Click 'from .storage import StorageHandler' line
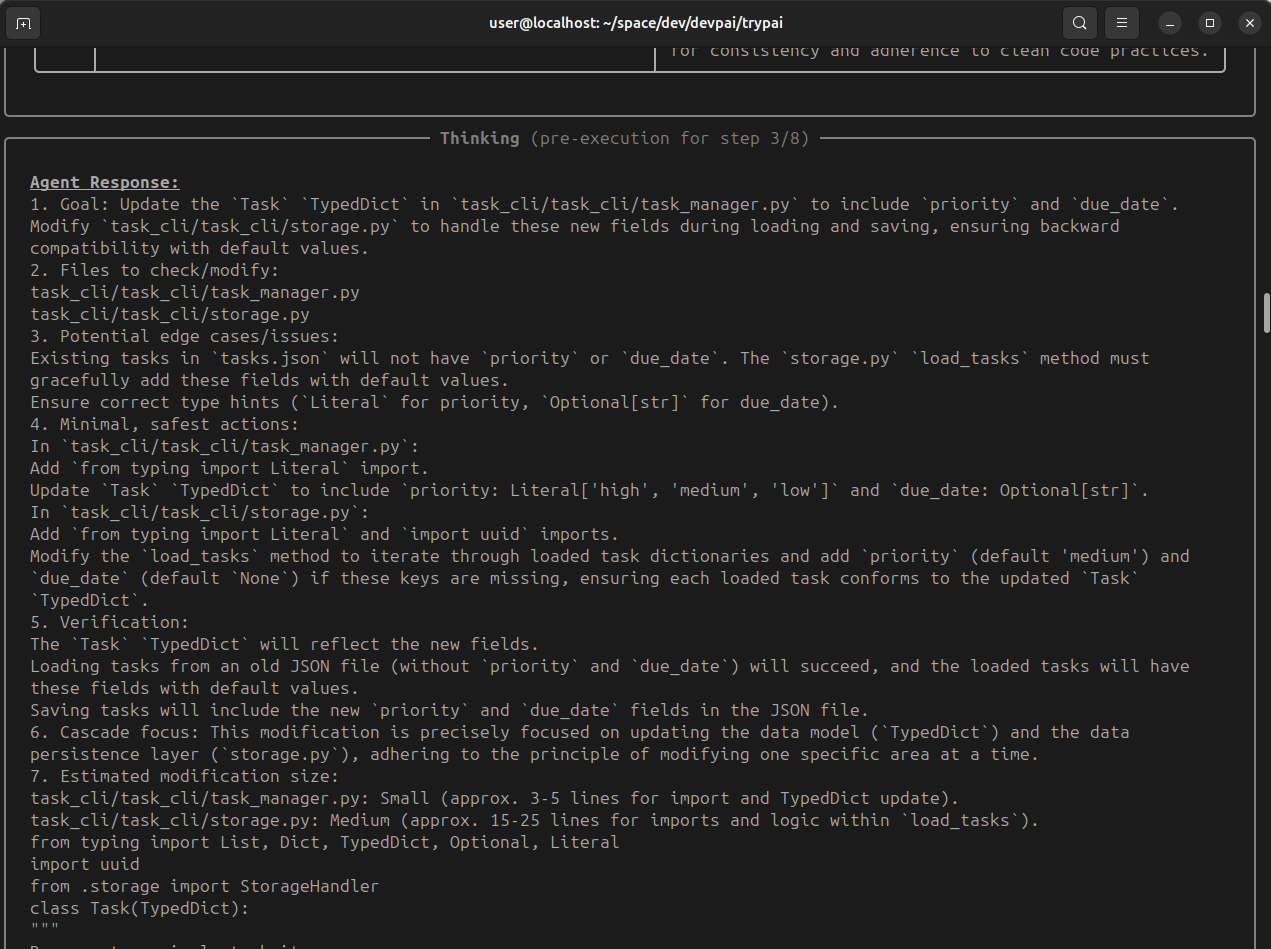This screenshot has height=949, width=1271. [x=204, y=886]
